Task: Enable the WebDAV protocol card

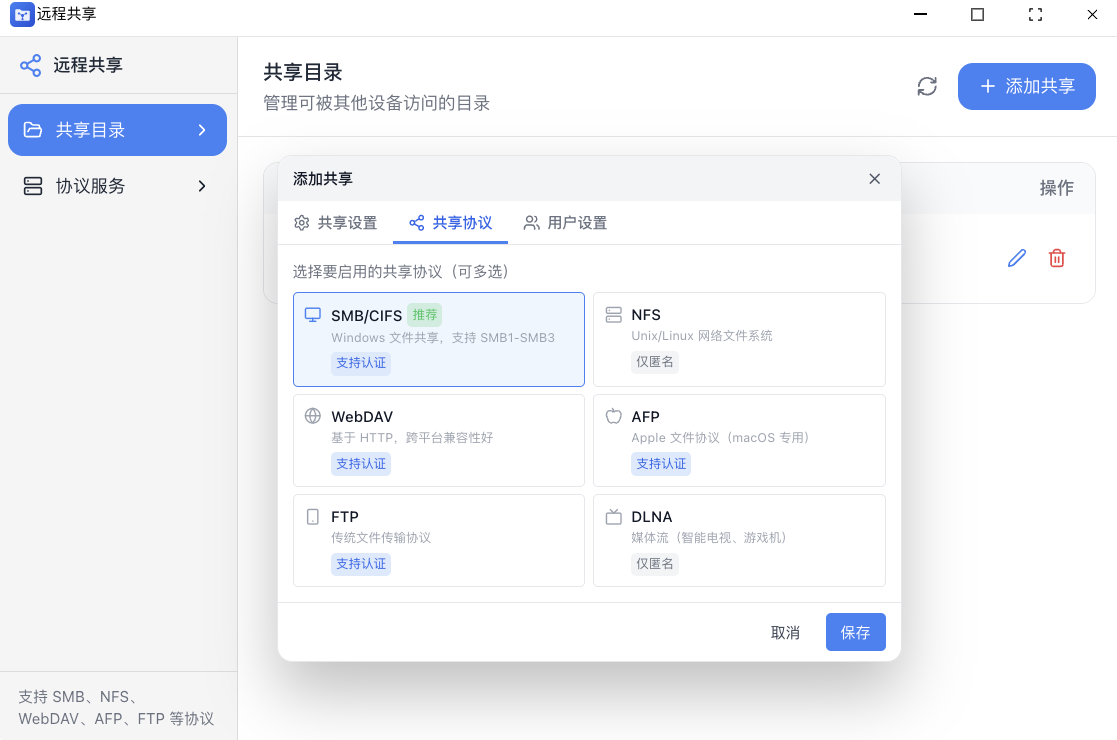Action: click(439, 440)
